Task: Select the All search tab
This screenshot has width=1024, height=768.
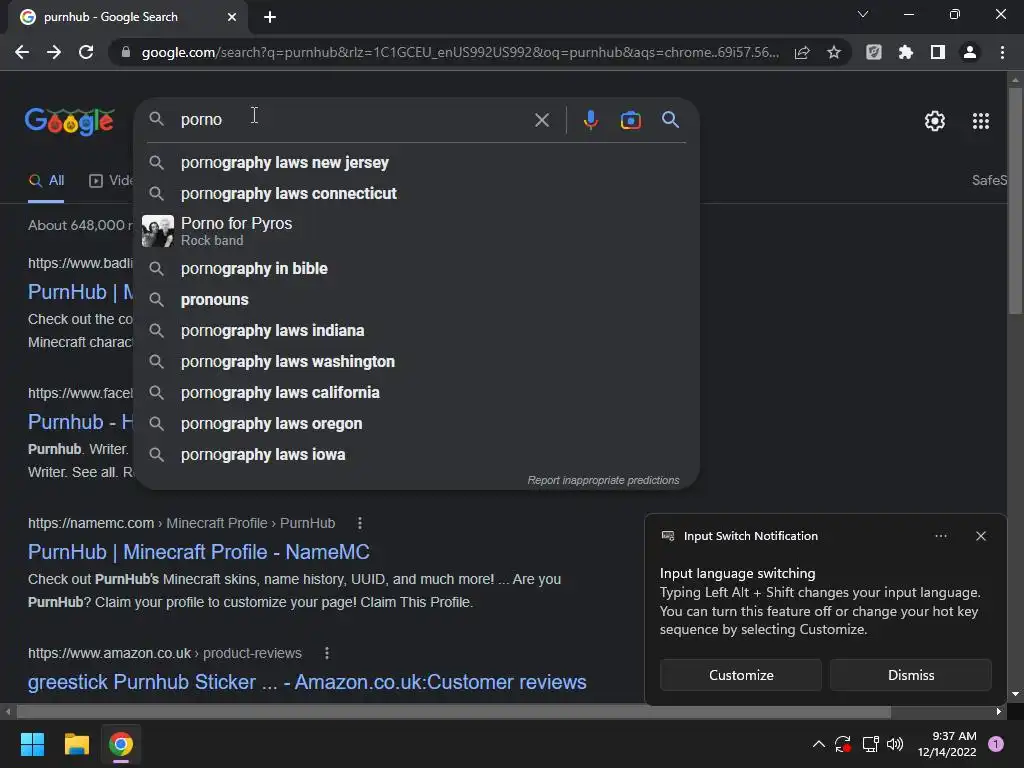Action: point(46,181)
